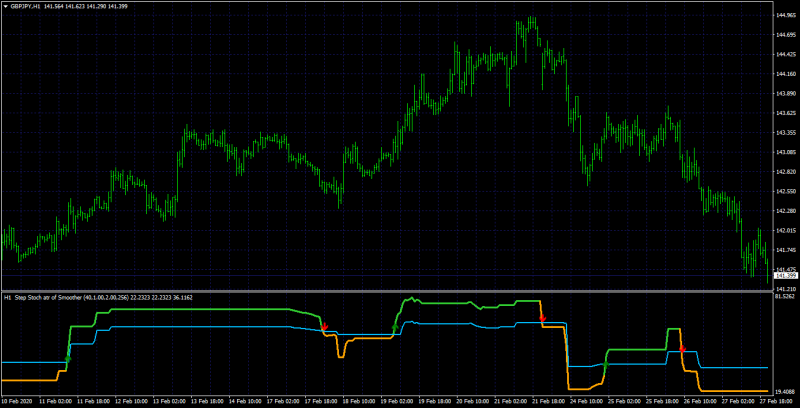Click the 143.085 price scale label
Viewport: 800px width, 408px height.
[x=786, y=152]
